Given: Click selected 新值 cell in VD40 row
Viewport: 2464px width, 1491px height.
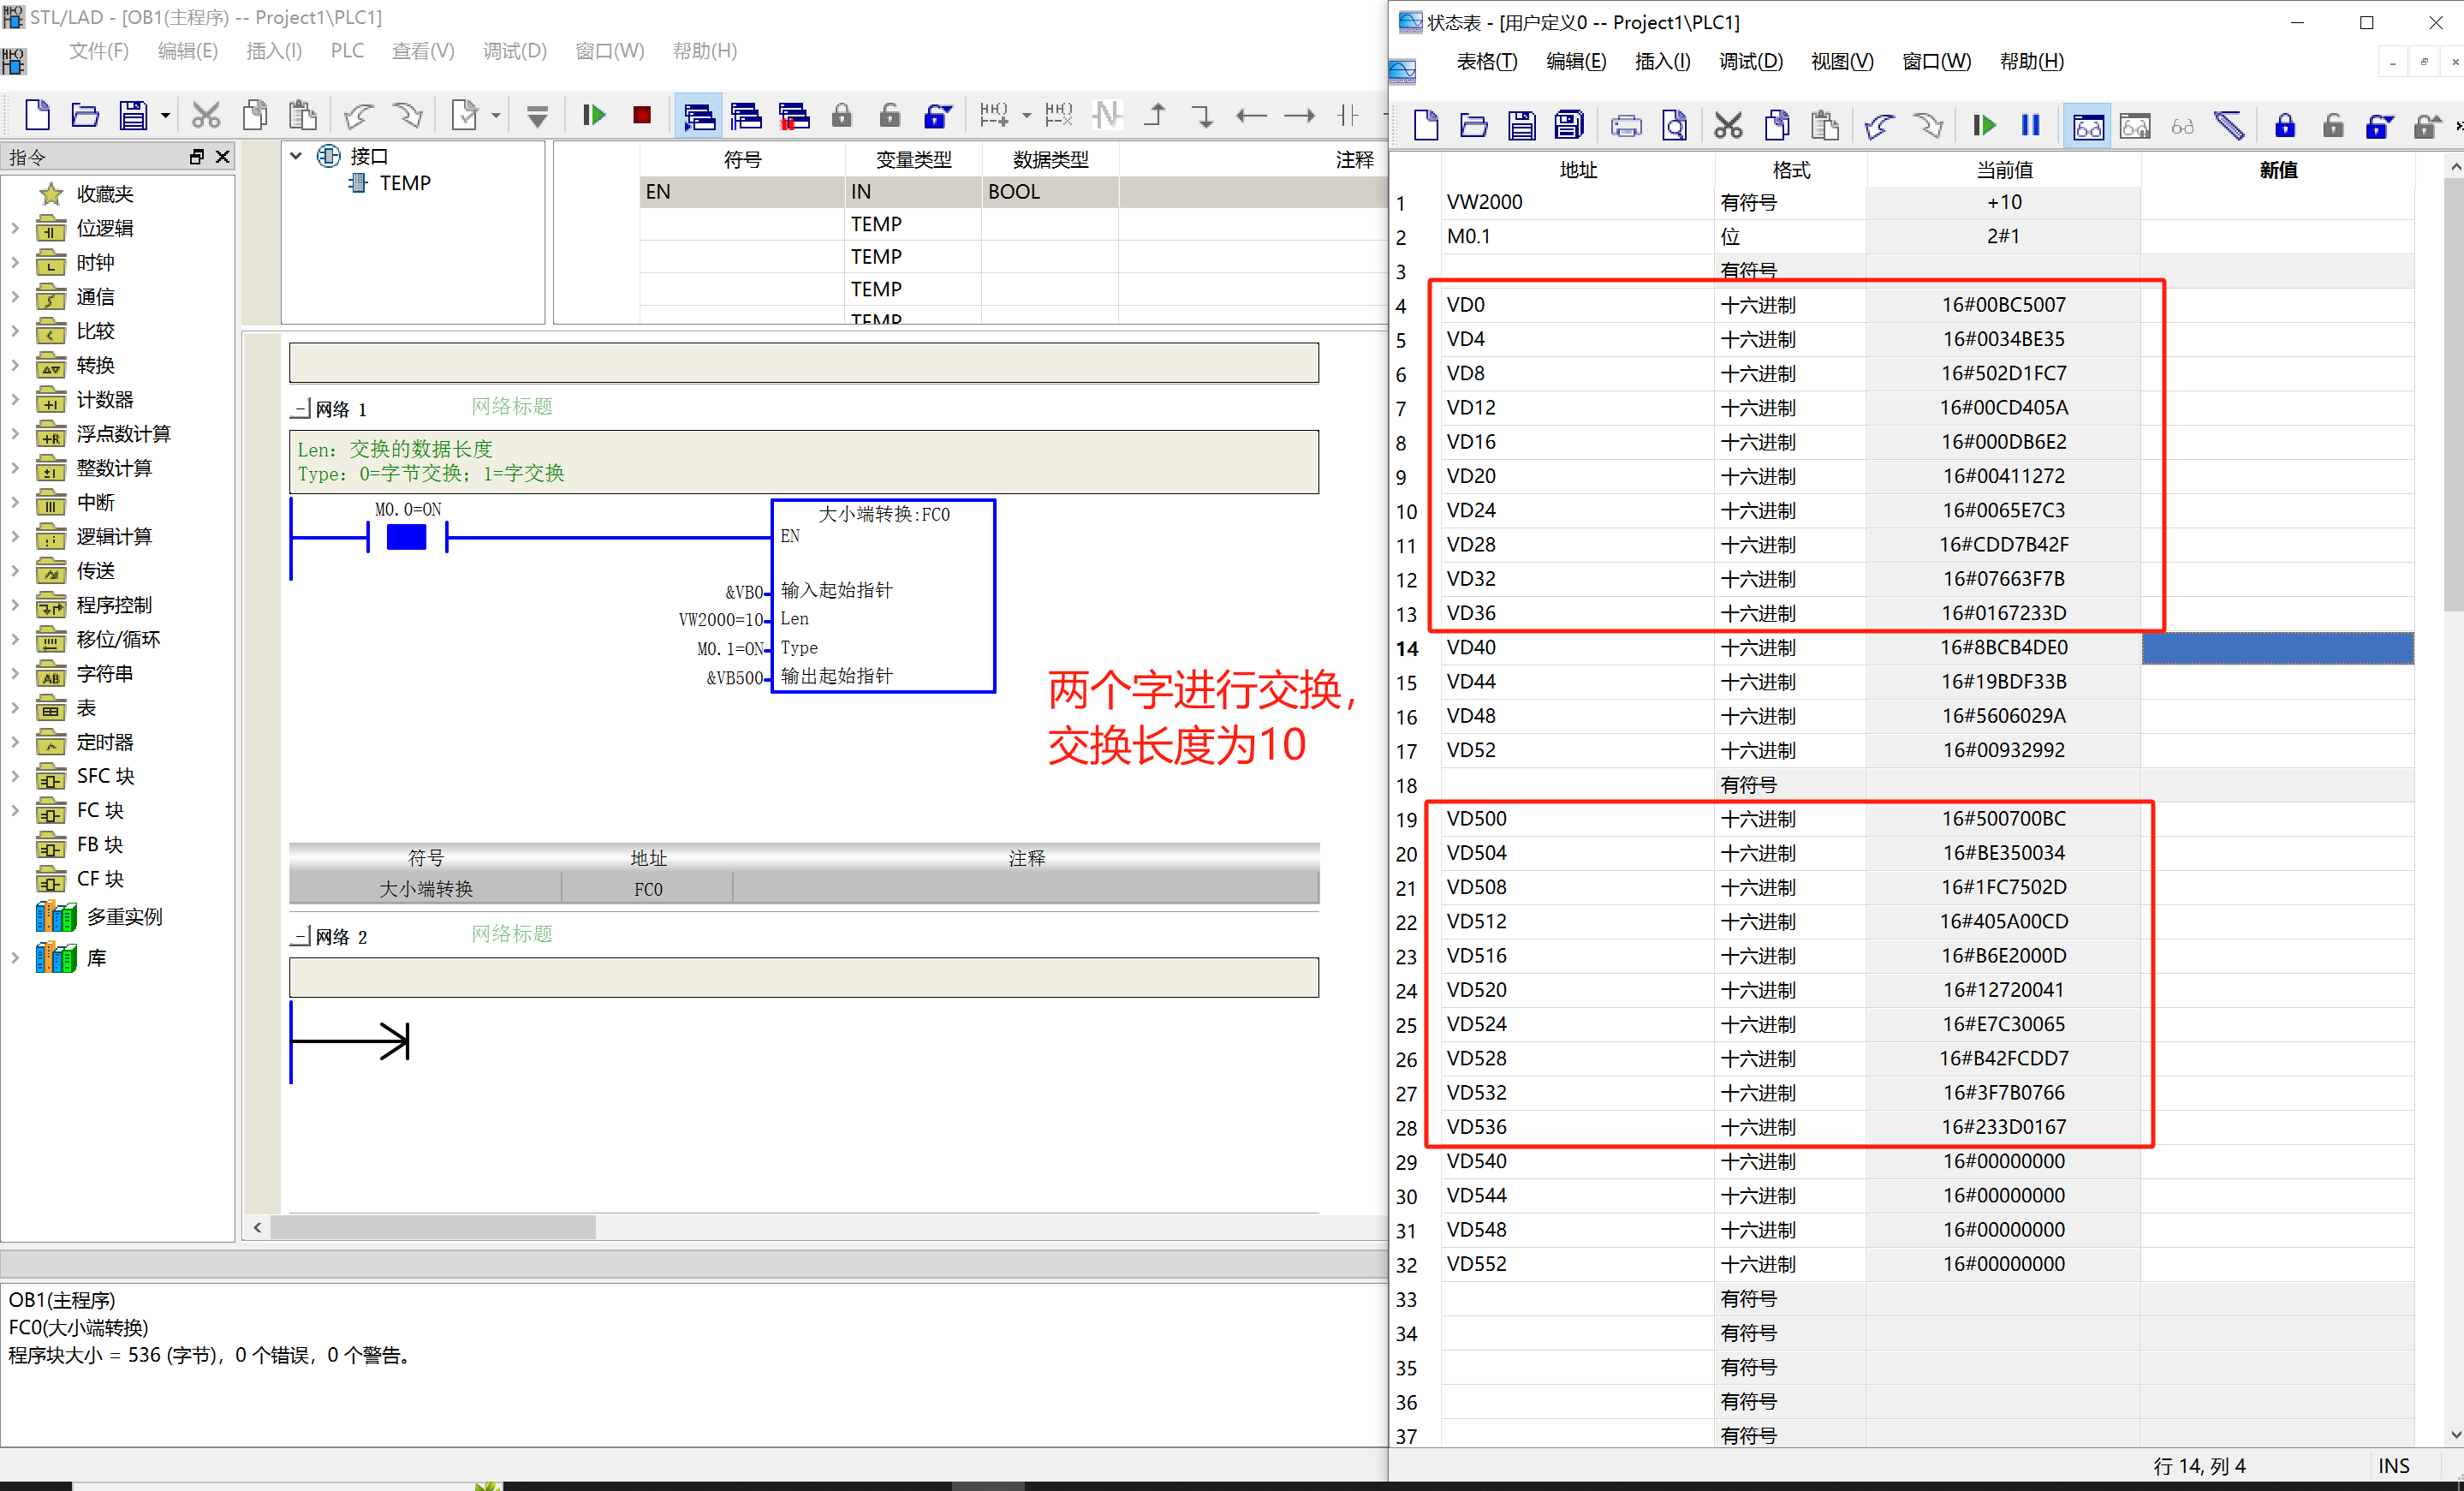Looking at the screenshot, I should (x=2278, y=648).
